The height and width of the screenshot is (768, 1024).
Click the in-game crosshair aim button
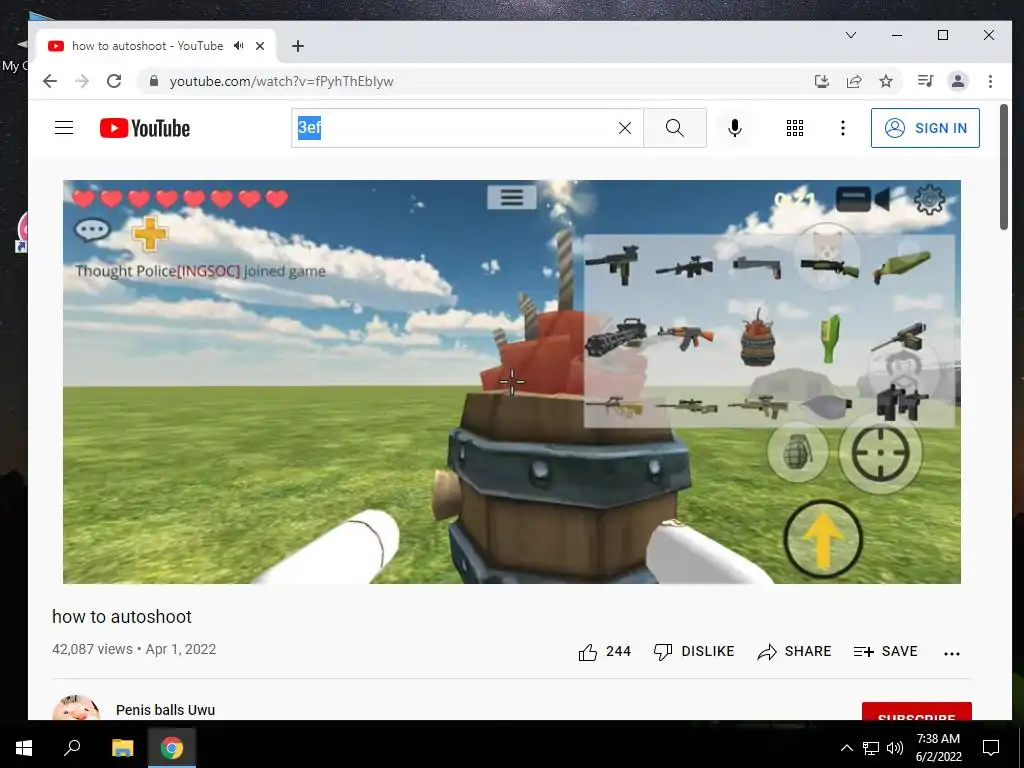[x=880, y=452]
